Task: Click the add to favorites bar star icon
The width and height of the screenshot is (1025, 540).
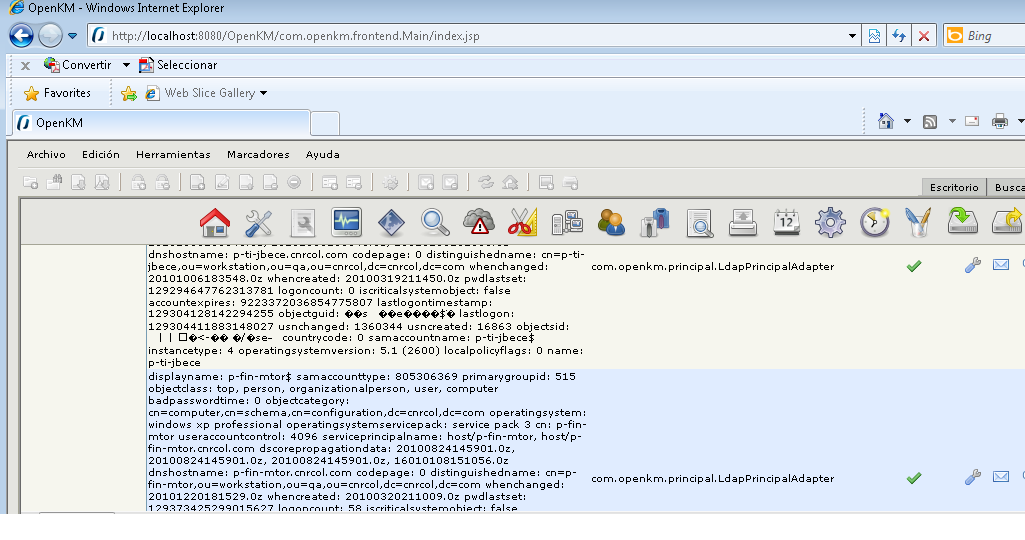Action: [129, 93]
